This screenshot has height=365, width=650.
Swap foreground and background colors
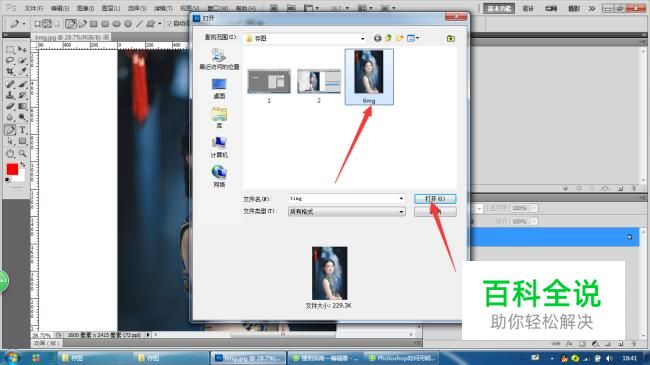pos(23,165)
